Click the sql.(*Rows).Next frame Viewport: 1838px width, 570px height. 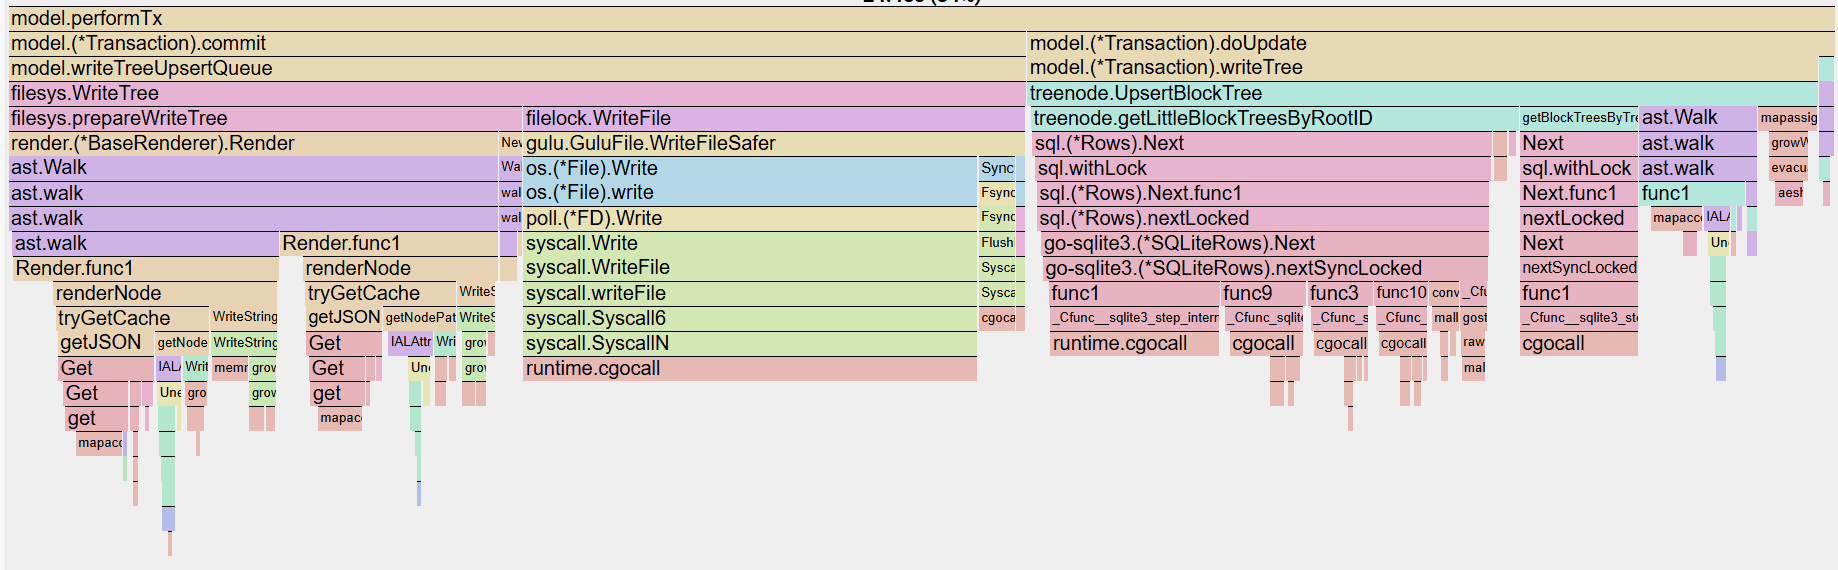[1262, 144]
